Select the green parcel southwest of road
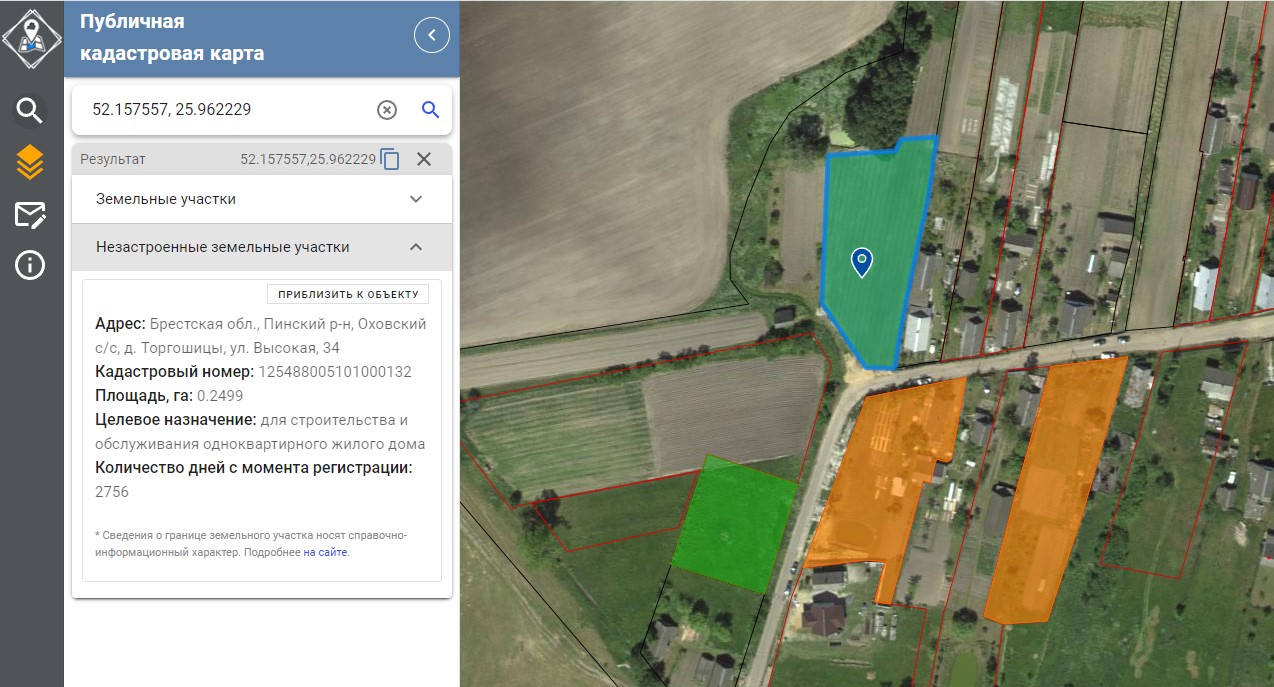Viewport: 1274px width, 687px height. [734, 525]
